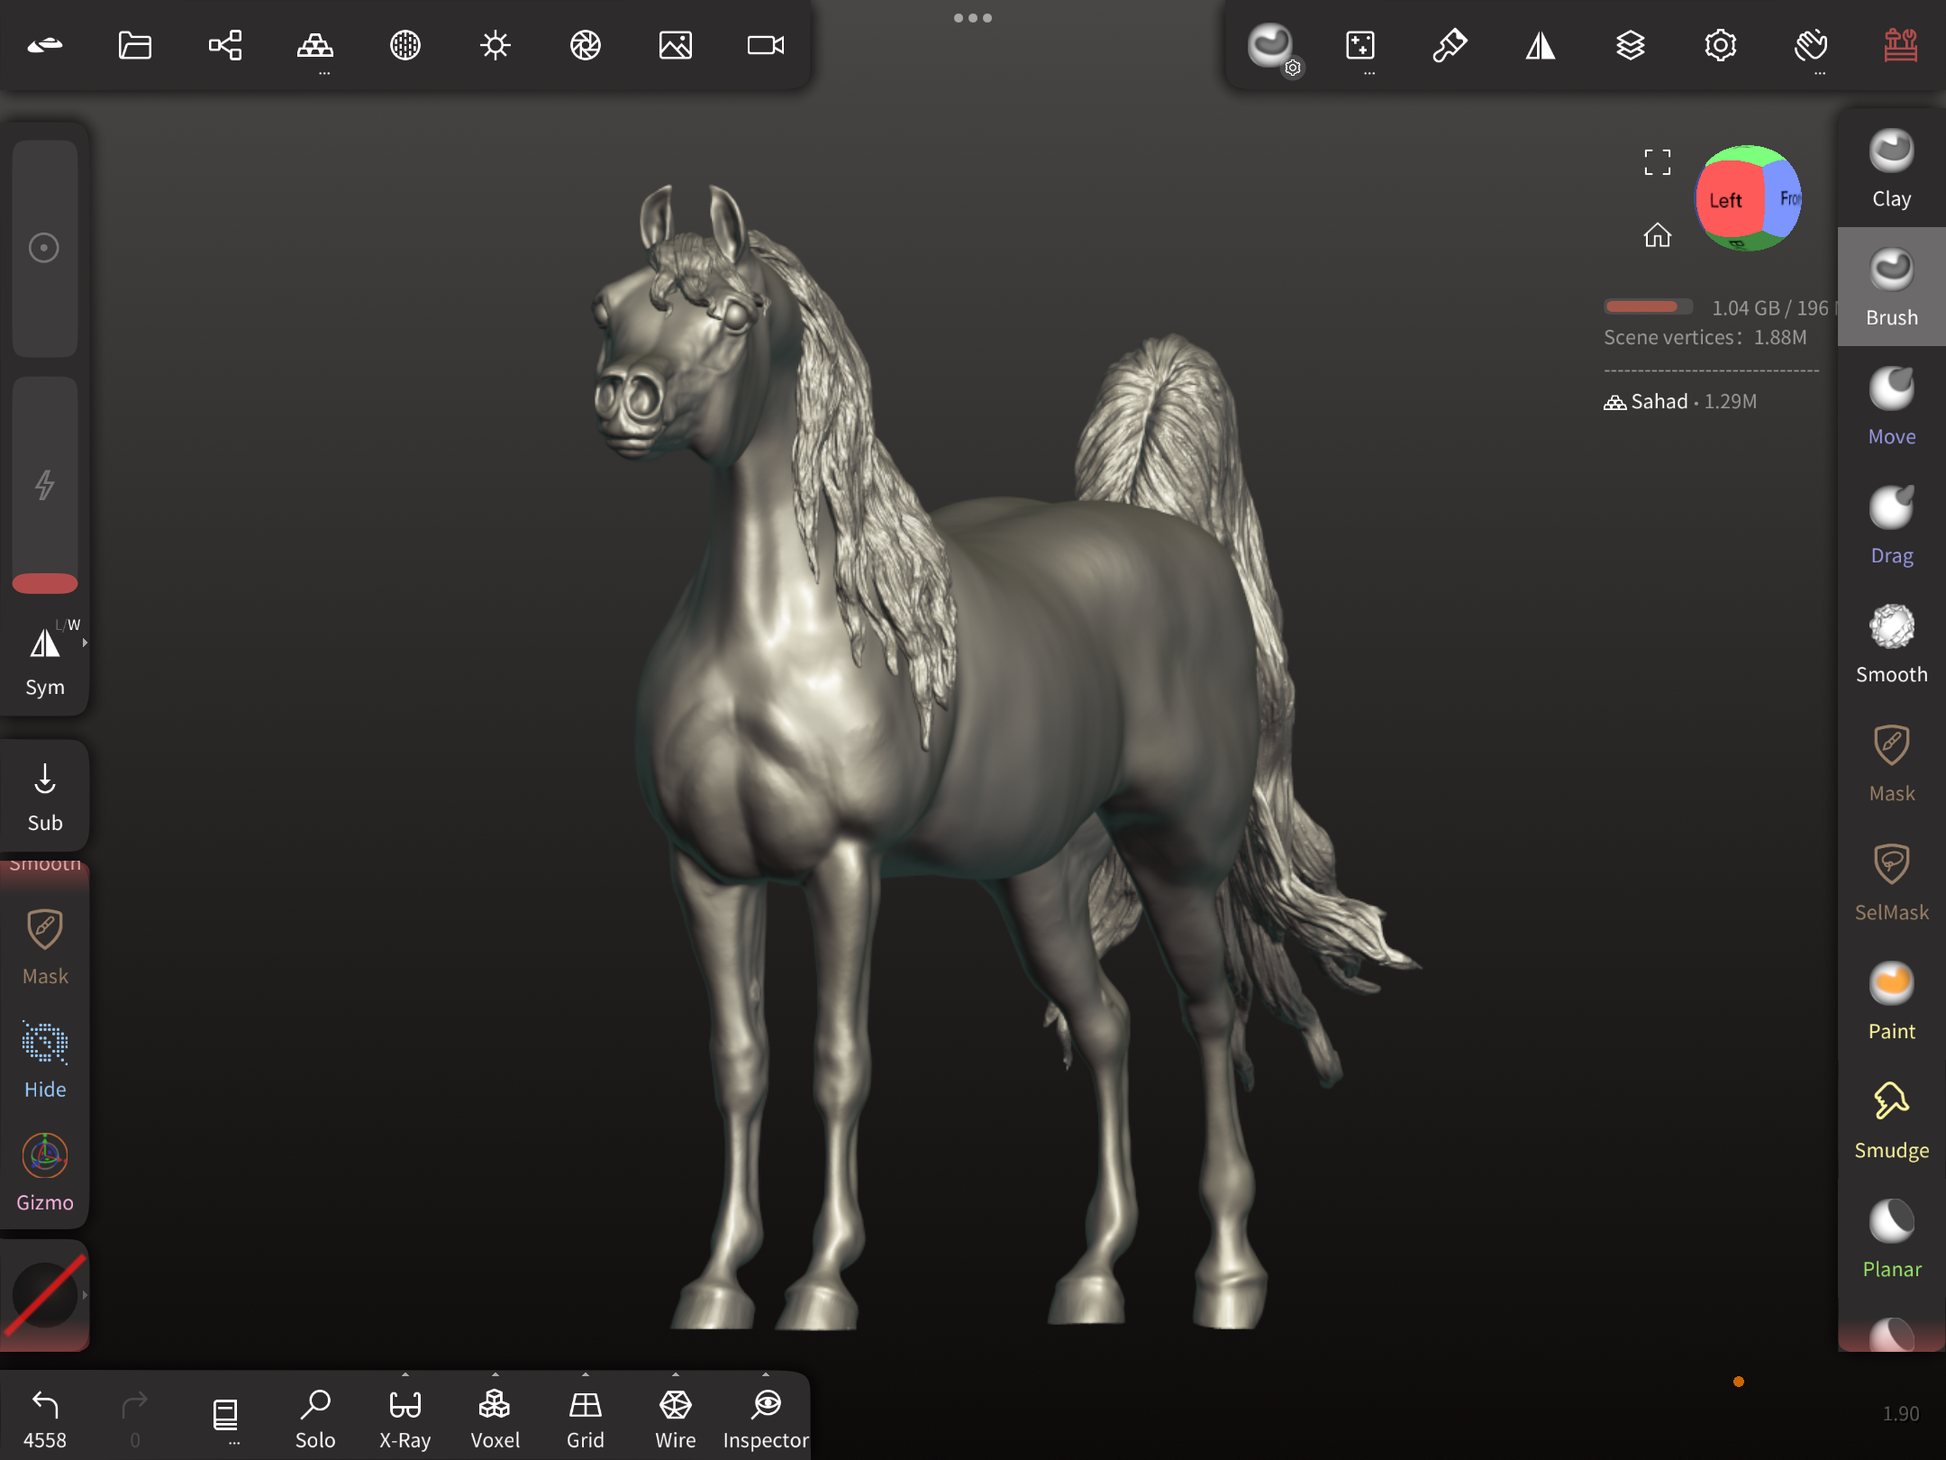The image size is (1946, 1460).
Task: Open the lighting settings sun icon
Action: (495, 45)
